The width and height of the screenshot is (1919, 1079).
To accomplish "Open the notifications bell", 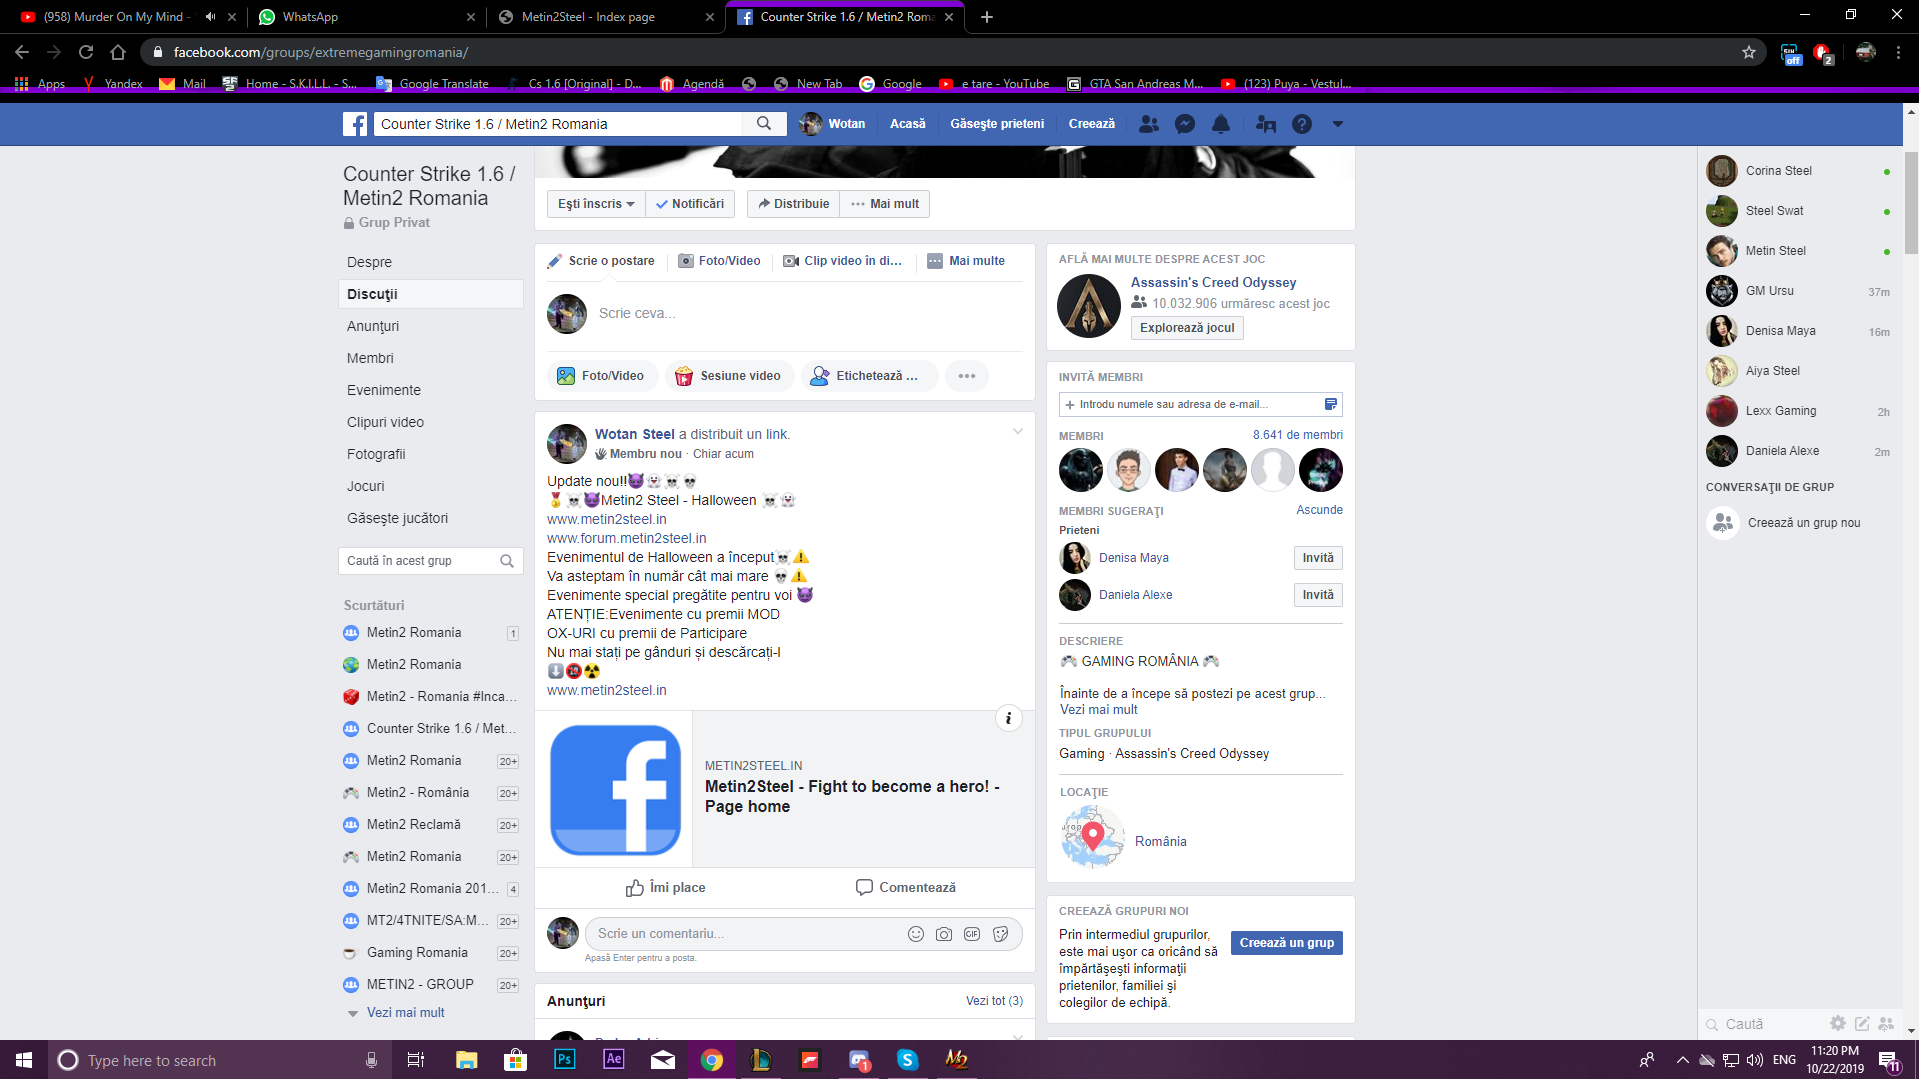I will (1221, 124).
